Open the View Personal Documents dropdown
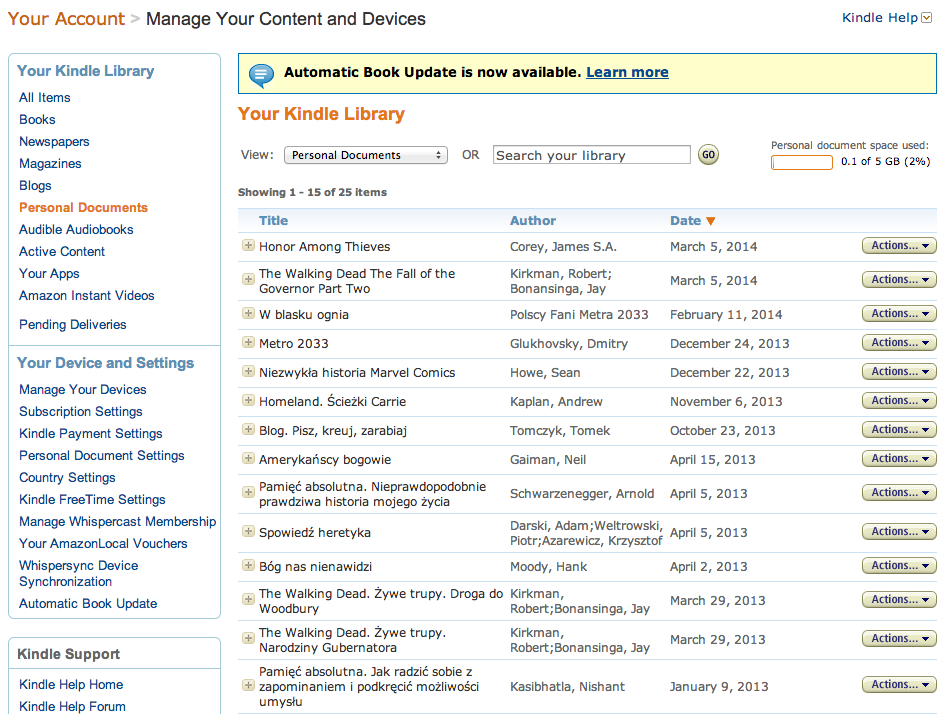This screenshot has width=942, height=714. tap(366, 155)
